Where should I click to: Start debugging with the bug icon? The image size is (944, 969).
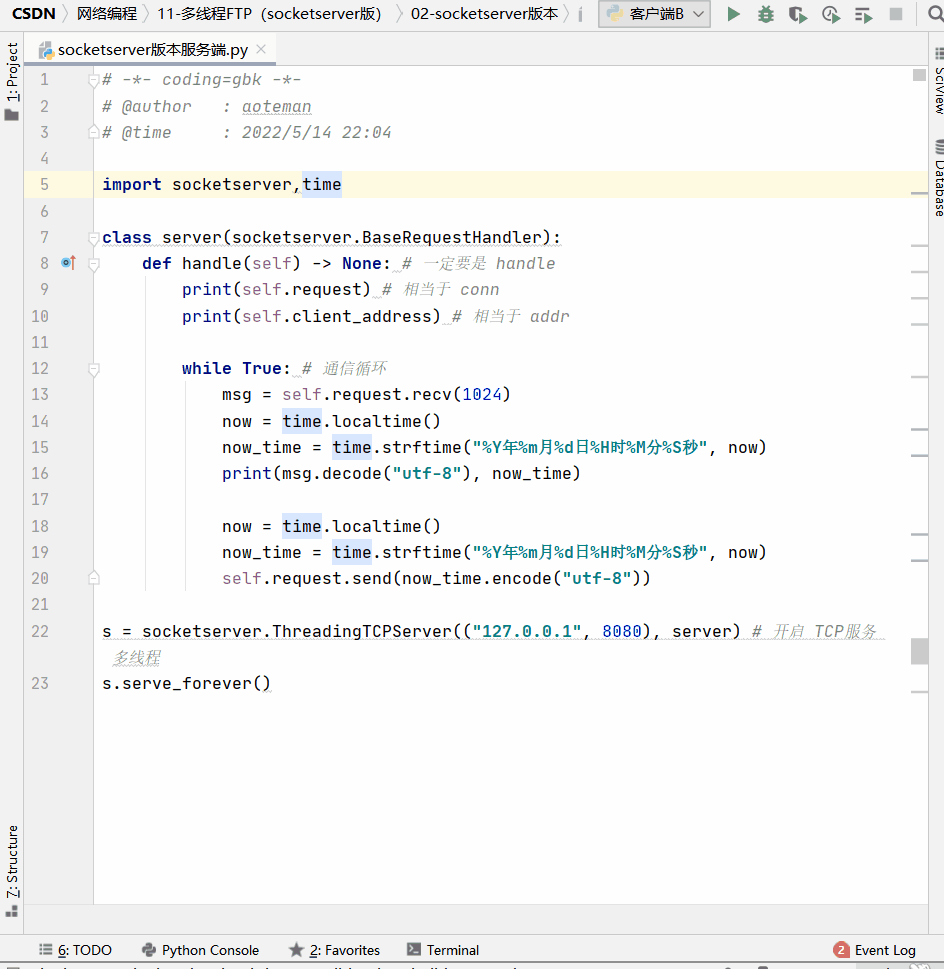pos(766,14)
